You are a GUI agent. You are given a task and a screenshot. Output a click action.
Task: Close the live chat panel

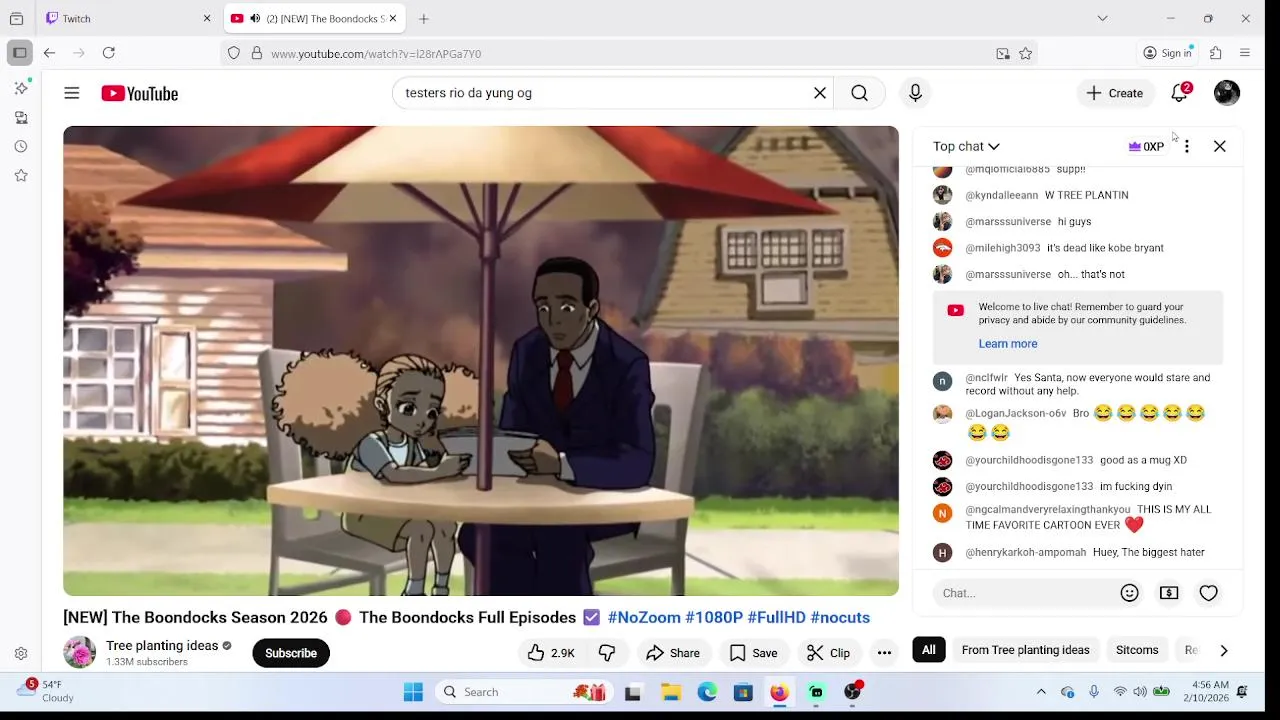click(x=1220, y=146)
